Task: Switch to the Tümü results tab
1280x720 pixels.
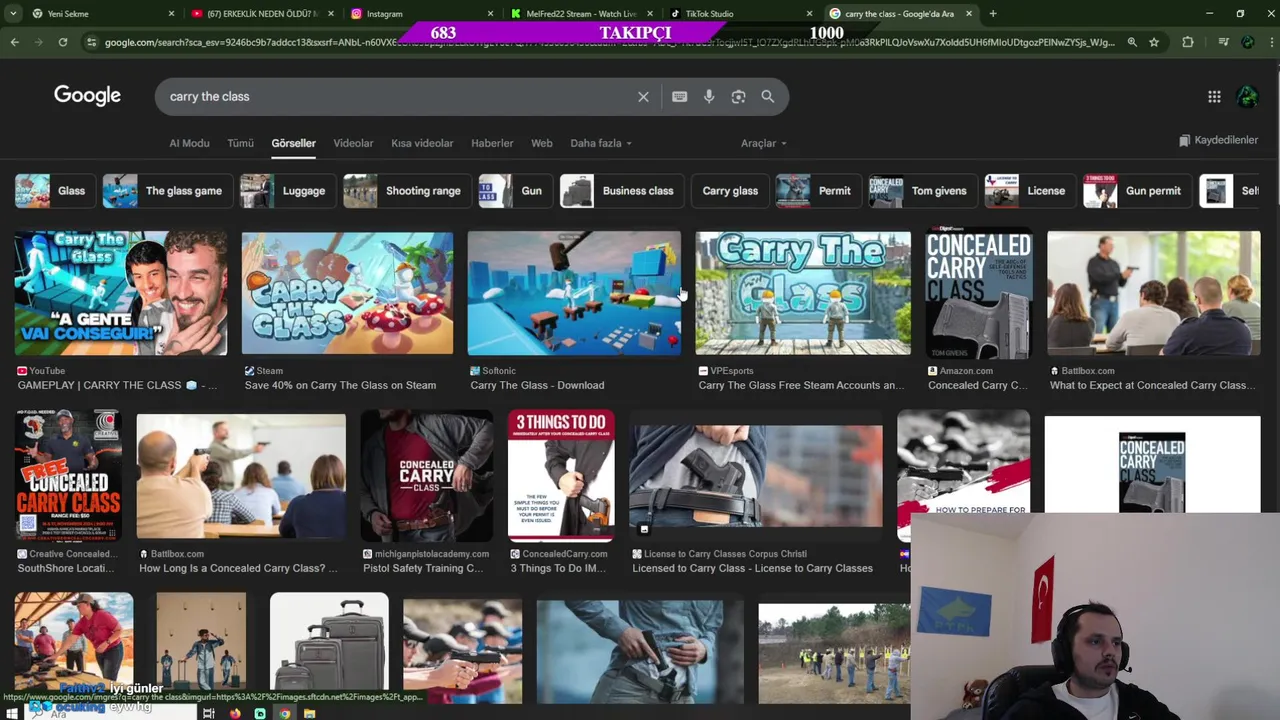Action: tap(240, 143)
